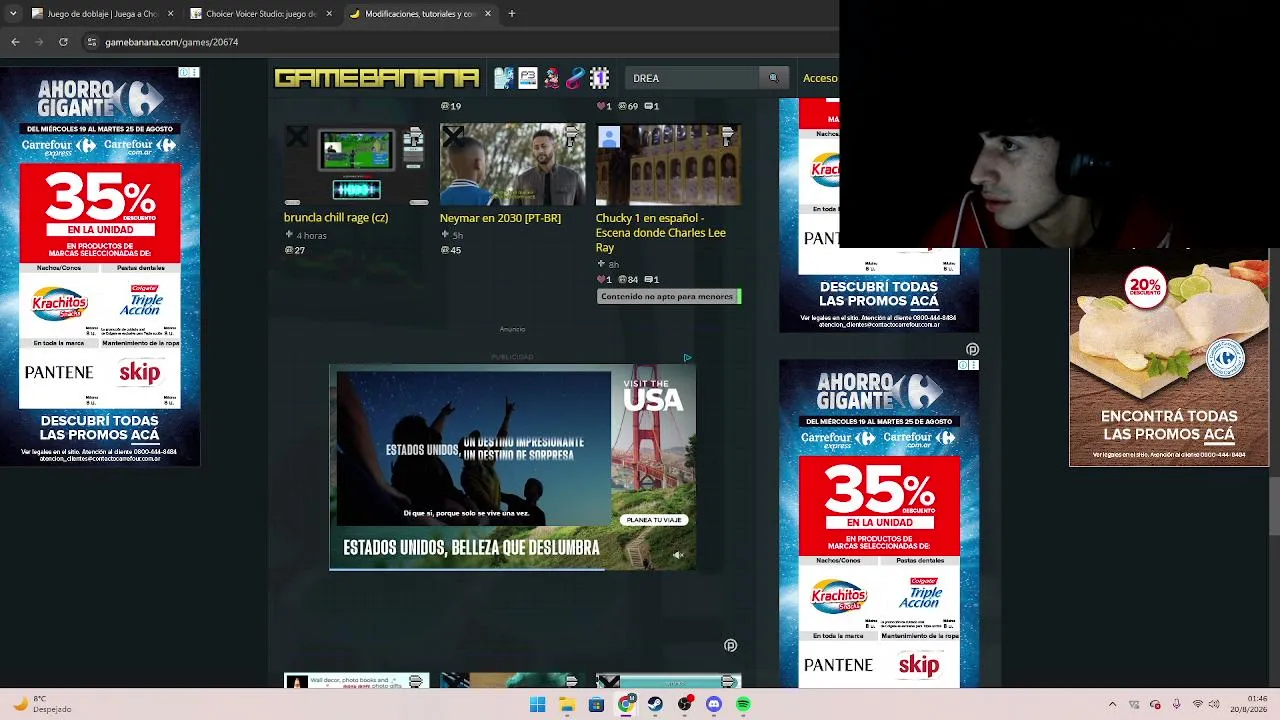
Task: Open 'Chucky 1 en español' title link
Action: click(x=661, y=232)
